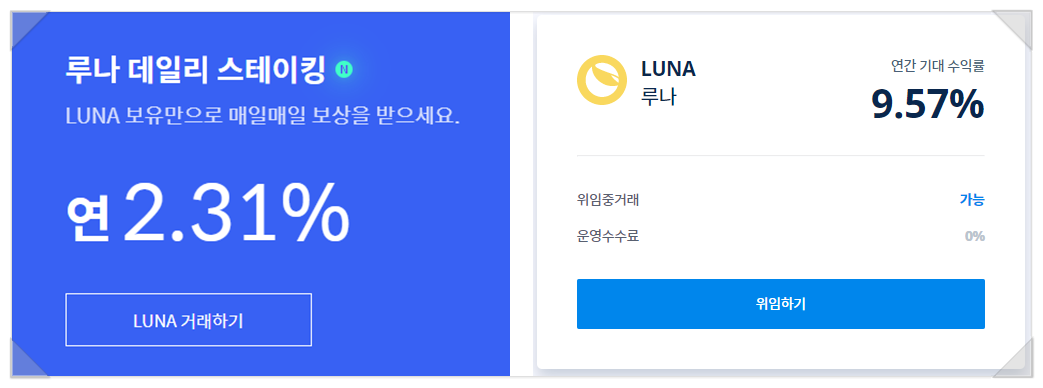Click the 9.57% expected yield value
Viewport: 1043px width, 388px height.
[x=927, y=104]
